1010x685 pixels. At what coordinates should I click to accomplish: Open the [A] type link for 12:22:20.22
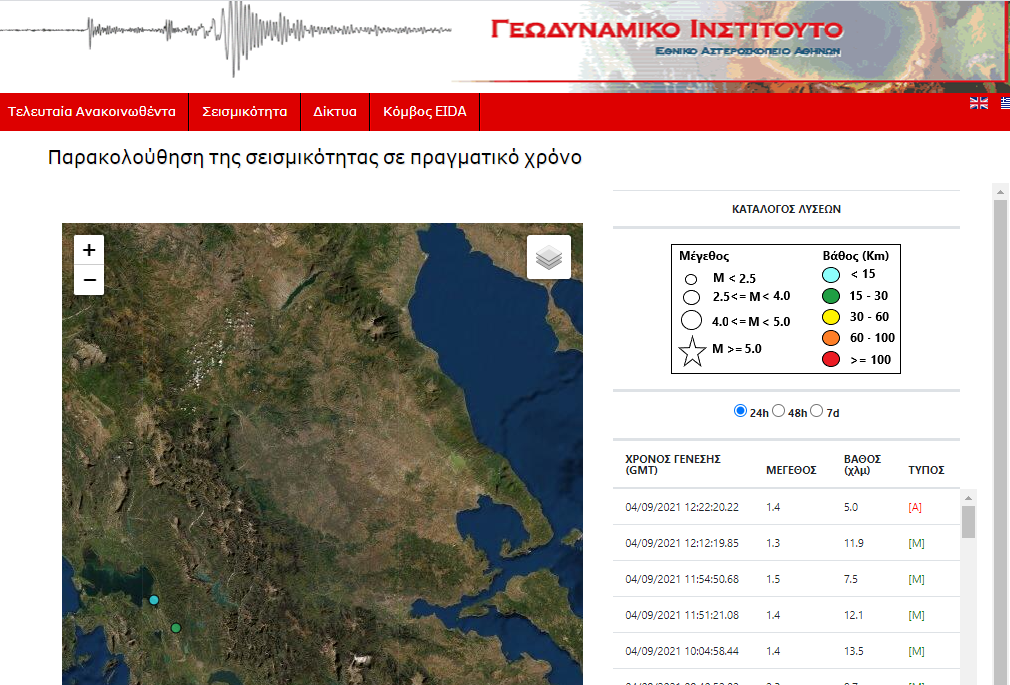coord(915,507)
